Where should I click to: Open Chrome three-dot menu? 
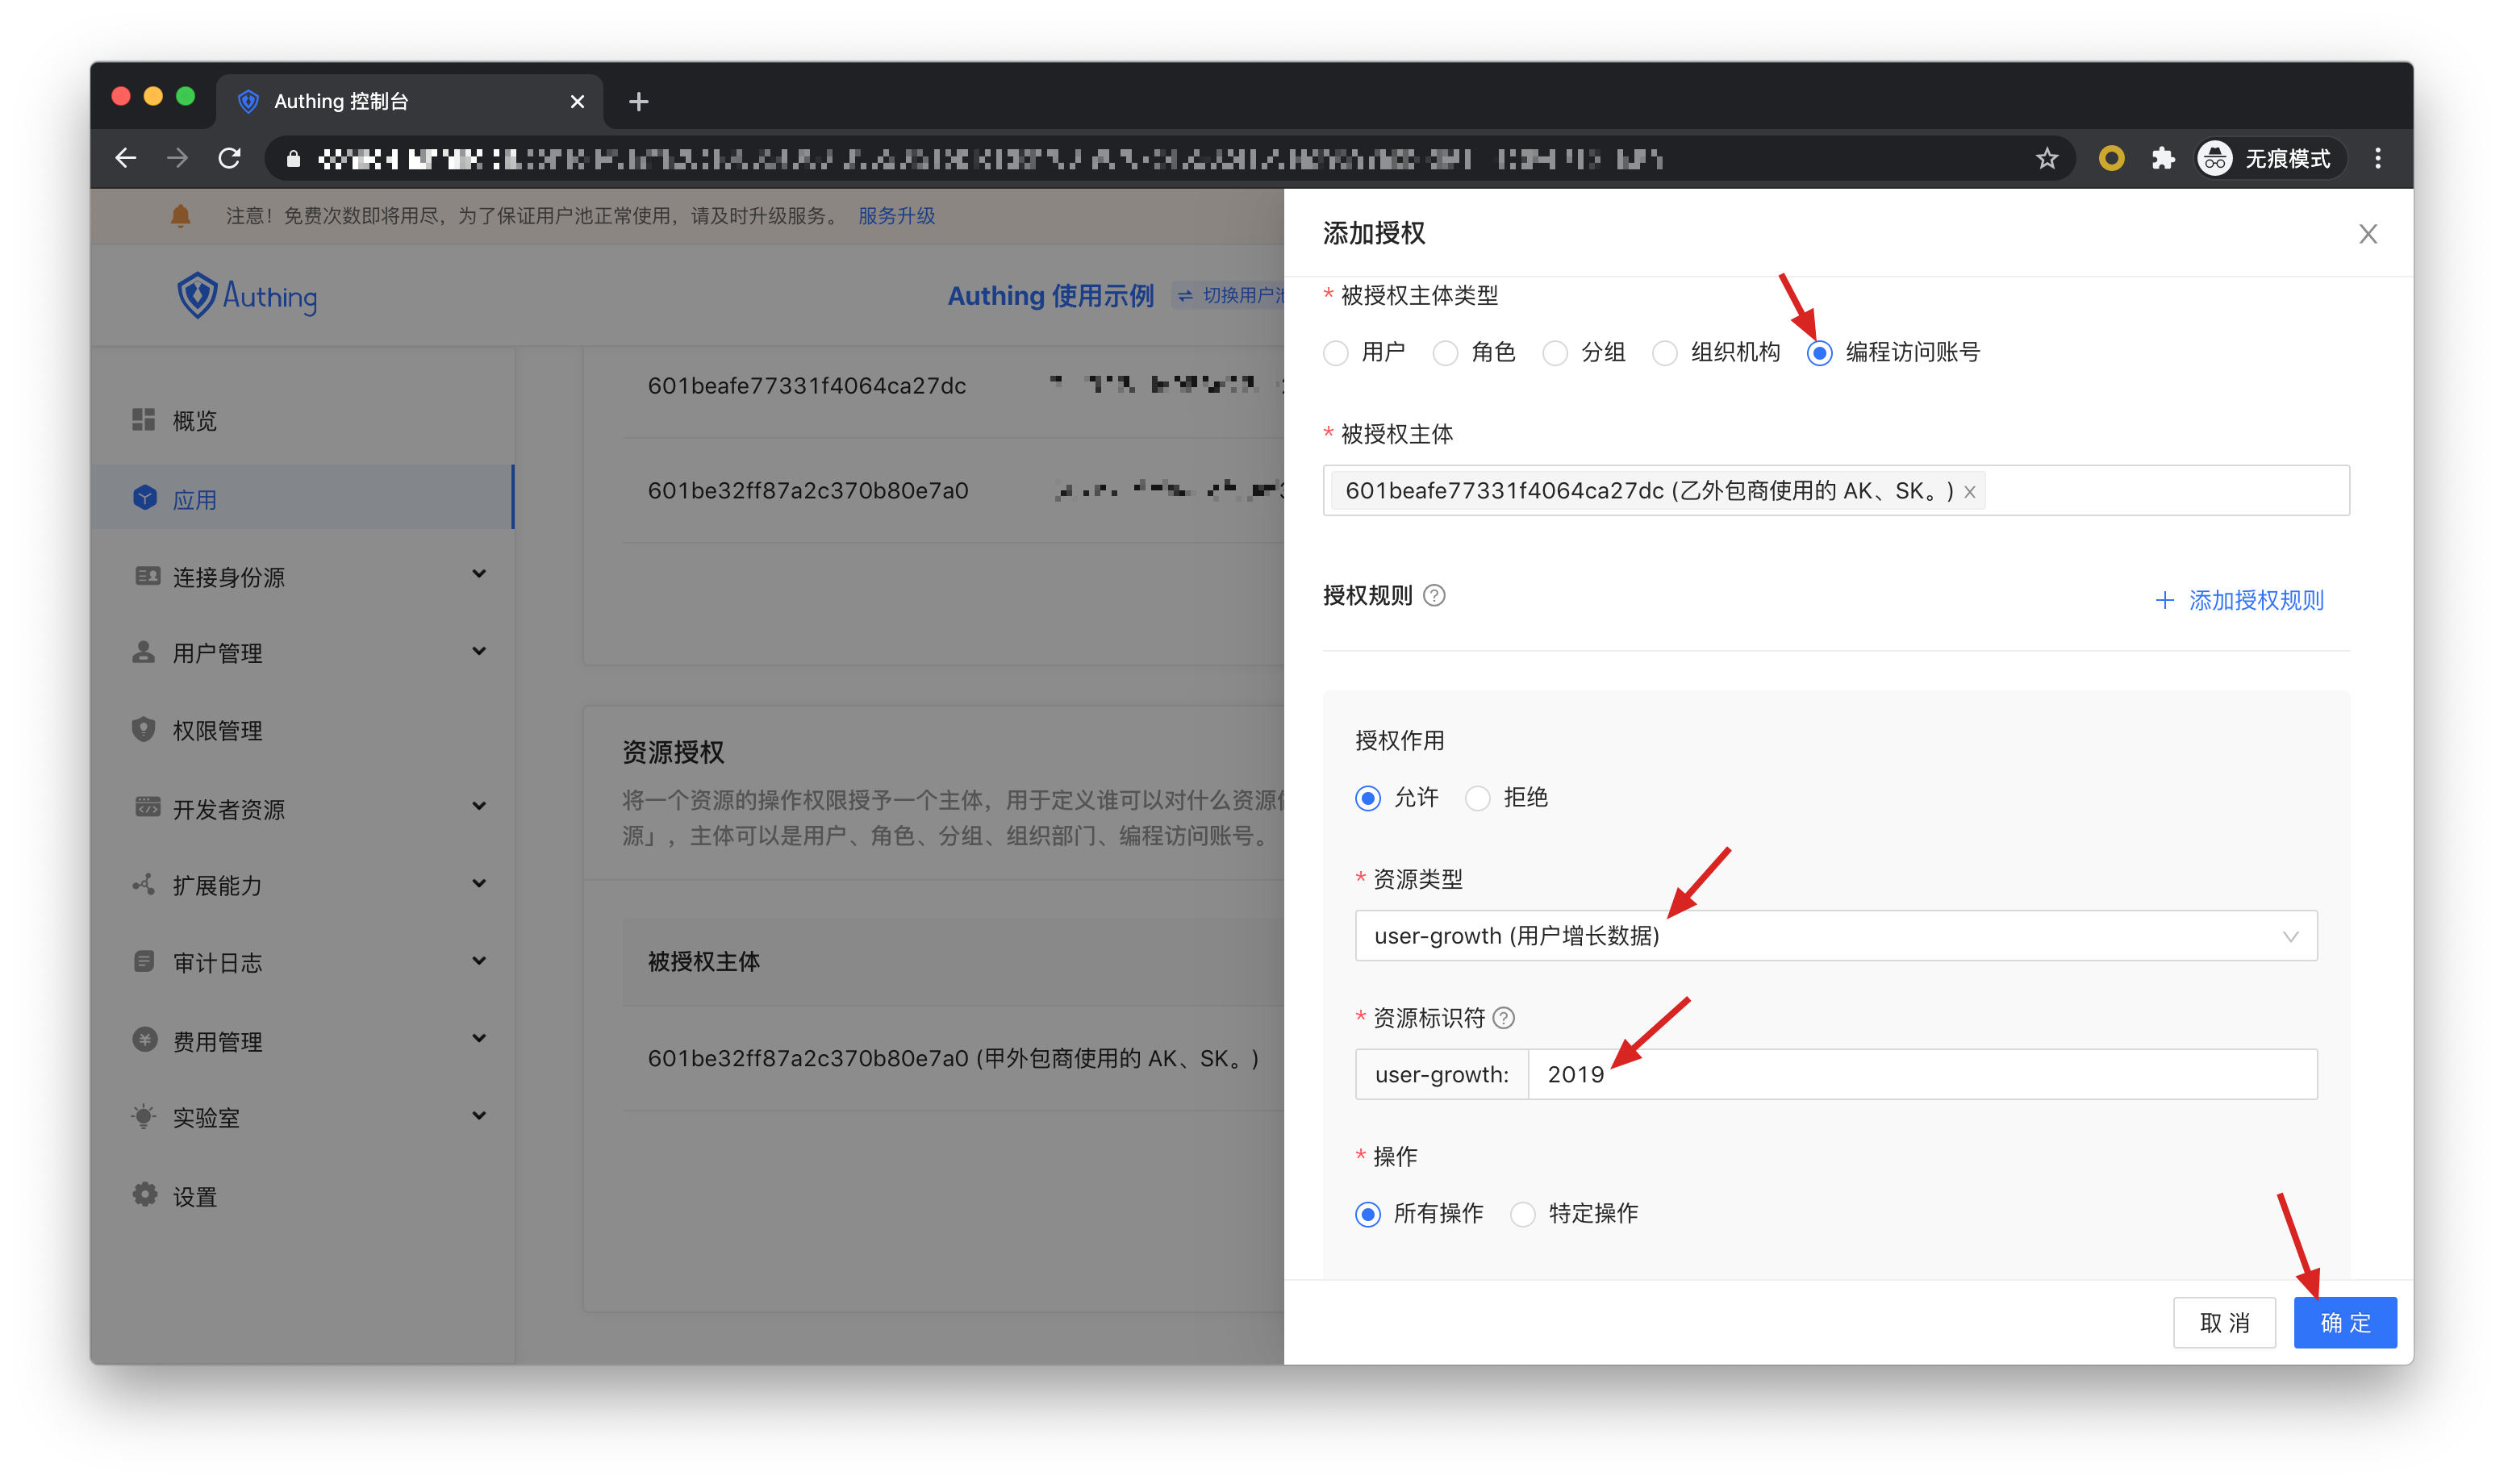(2377, 158)
